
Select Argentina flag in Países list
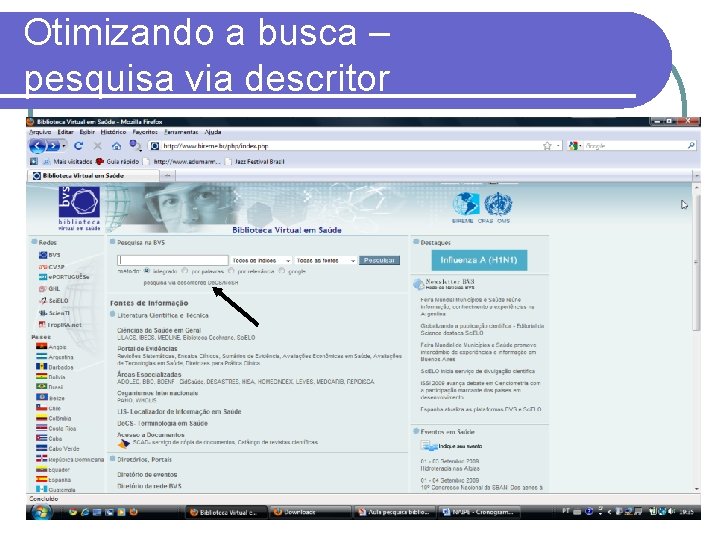pyautogui.click(x=42, y=357)
